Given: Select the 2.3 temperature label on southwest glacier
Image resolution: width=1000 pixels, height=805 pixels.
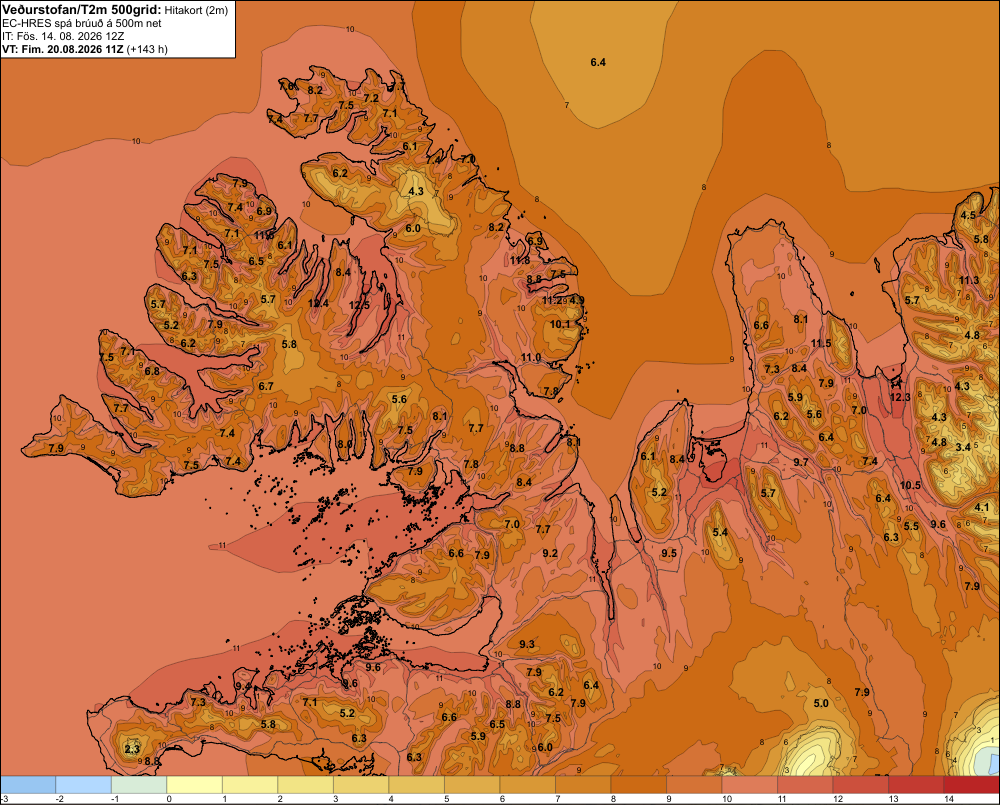Looking at the screenshot, I should (132, 749).
